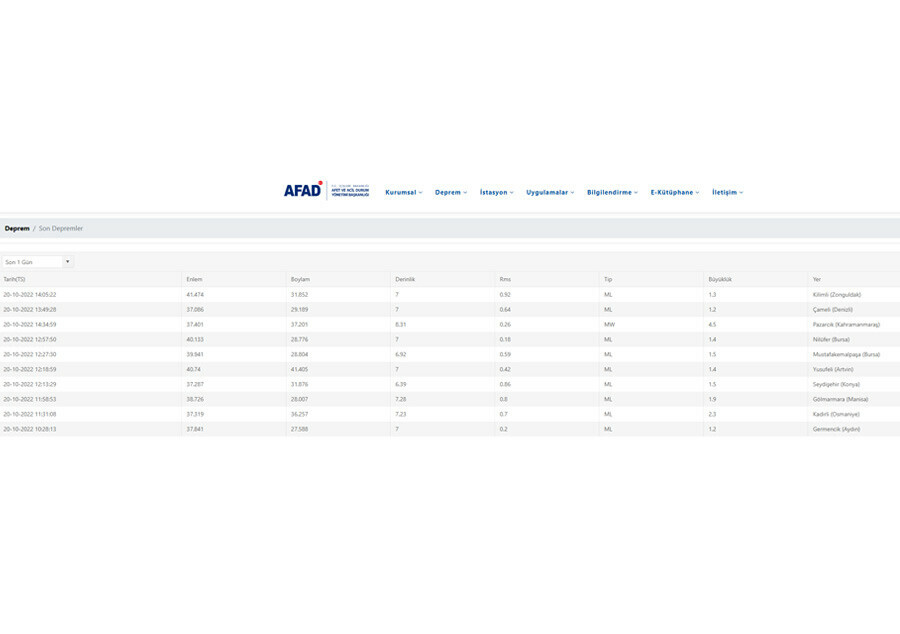This screenshot has width=900, height=634.
Task: Click the magnitude value 4.5
Action: point(712,324)
